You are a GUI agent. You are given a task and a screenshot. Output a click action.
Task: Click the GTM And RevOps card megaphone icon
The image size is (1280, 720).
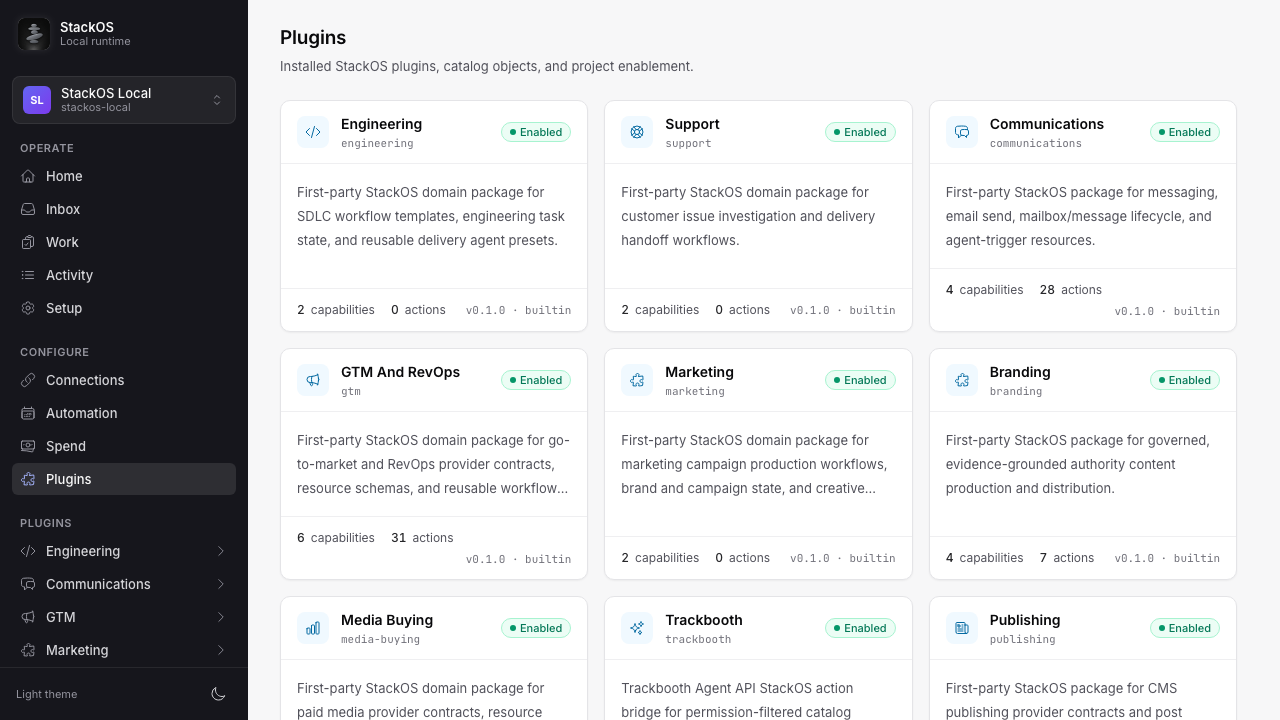click(313, 380)
